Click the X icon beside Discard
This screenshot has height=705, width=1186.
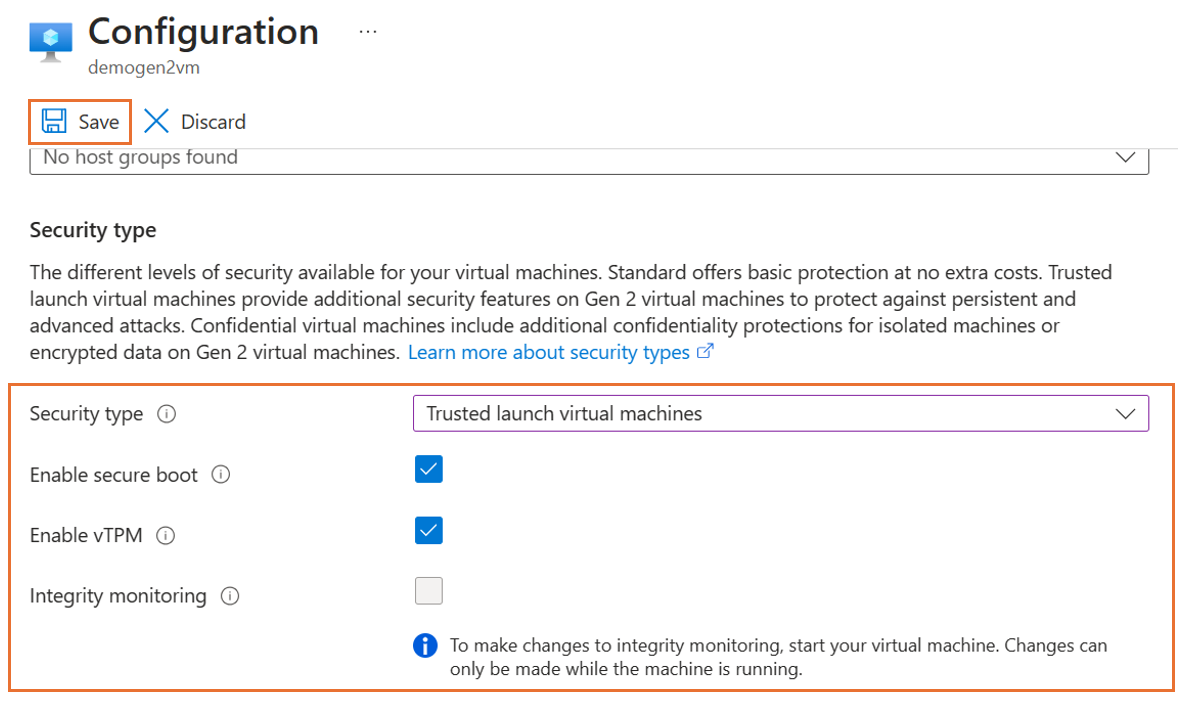point(156,121)
